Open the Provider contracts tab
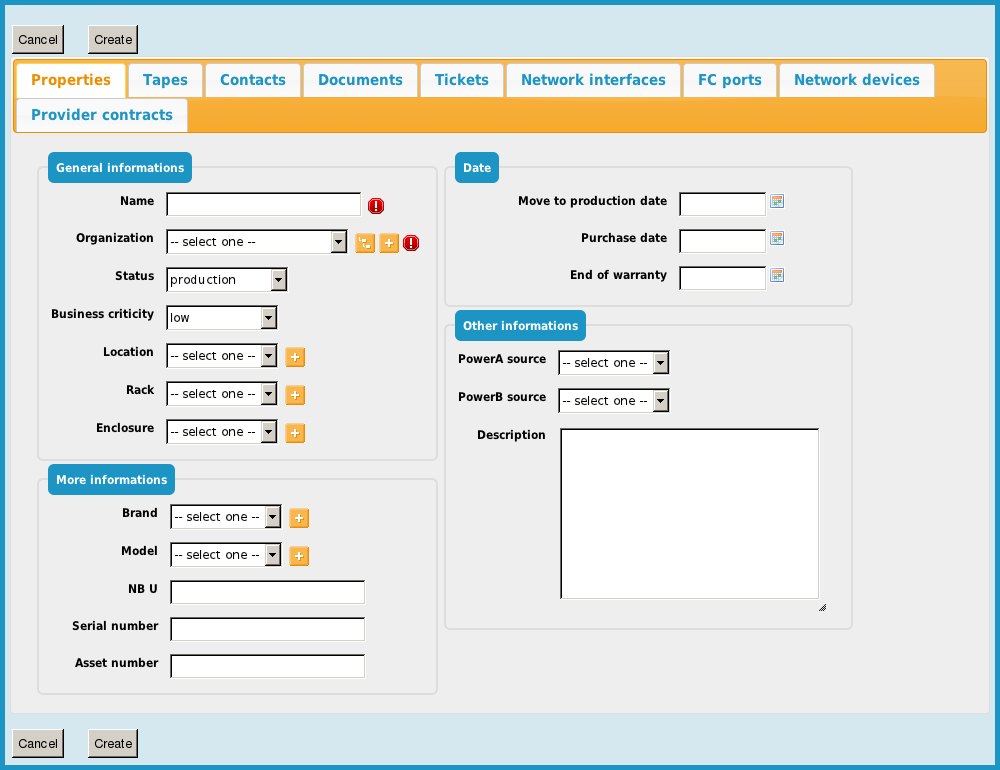This screenshot has width=1000, height=770. pos(102,115)
